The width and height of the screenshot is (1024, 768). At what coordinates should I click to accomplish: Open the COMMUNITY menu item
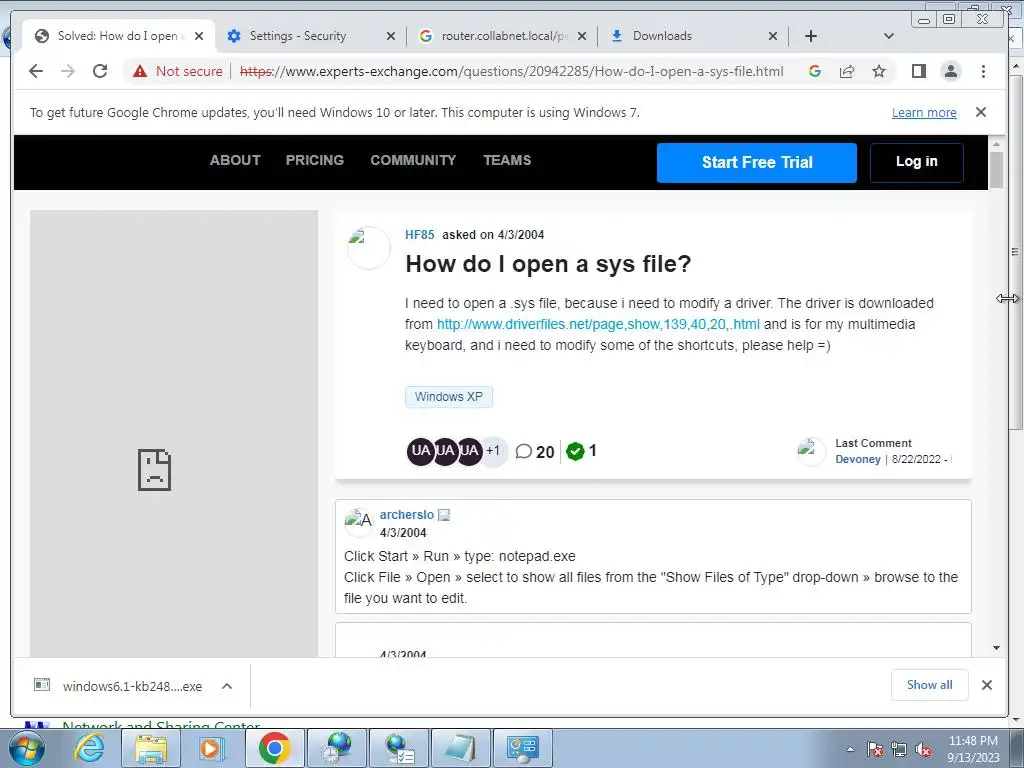413,160
